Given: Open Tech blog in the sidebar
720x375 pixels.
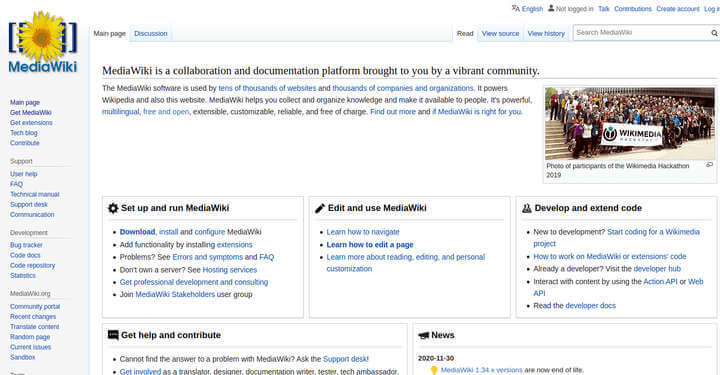Looking at the screenshot, I should (x=24, y=133).
